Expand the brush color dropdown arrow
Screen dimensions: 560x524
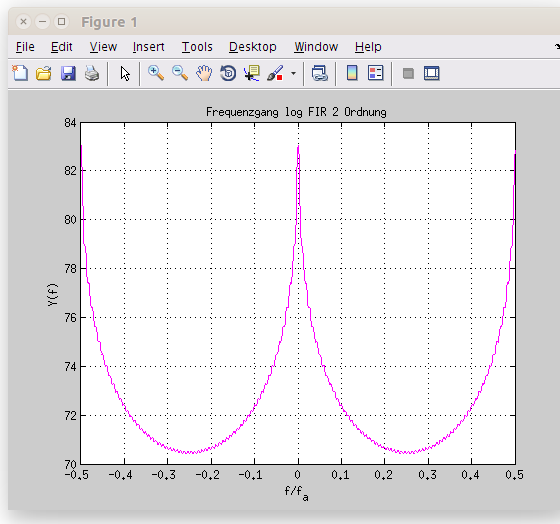pos(293,74)
